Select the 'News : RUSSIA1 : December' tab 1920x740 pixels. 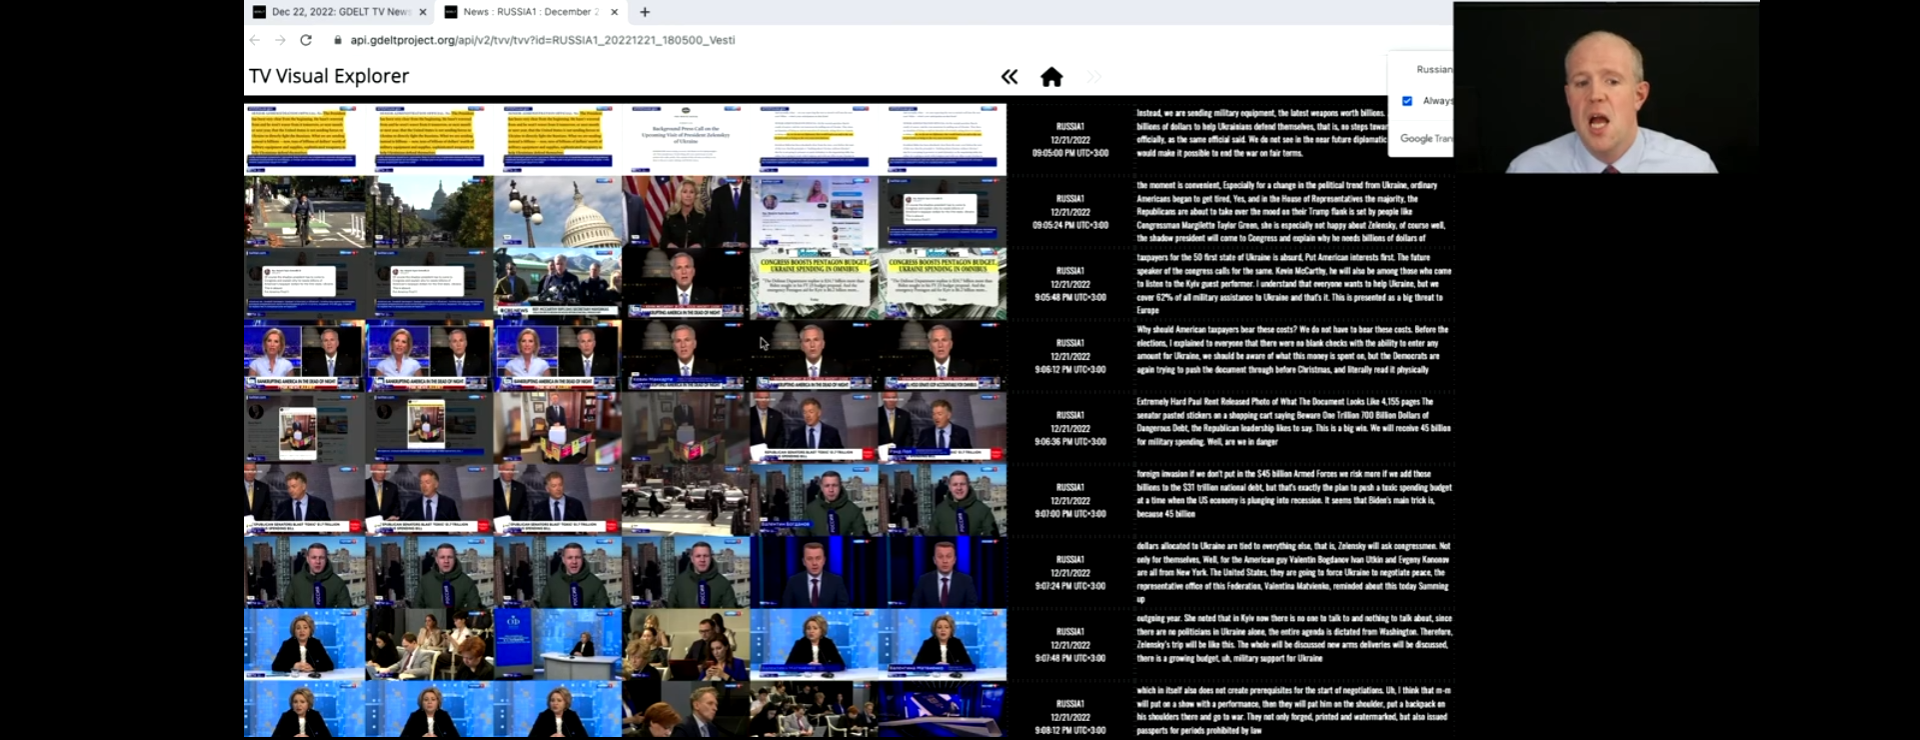pos(531,12)
